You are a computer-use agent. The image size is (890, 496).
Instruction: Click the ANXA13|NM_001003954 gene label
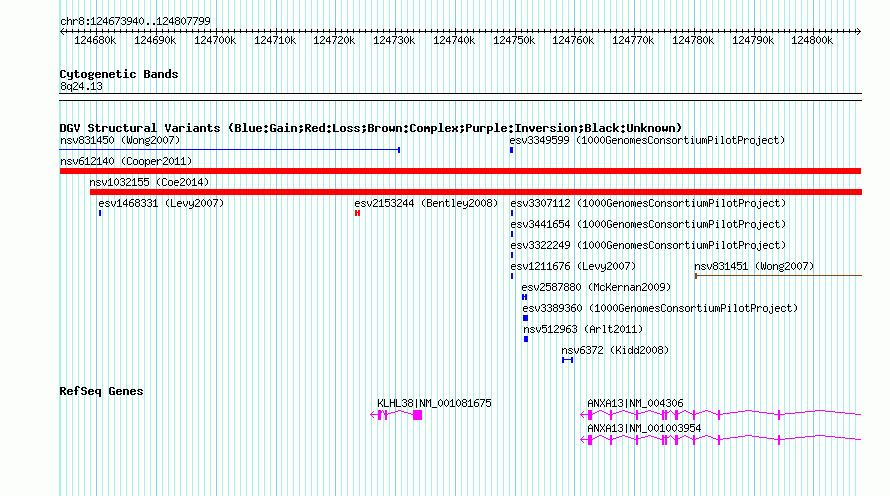click(x=644, y=428)
